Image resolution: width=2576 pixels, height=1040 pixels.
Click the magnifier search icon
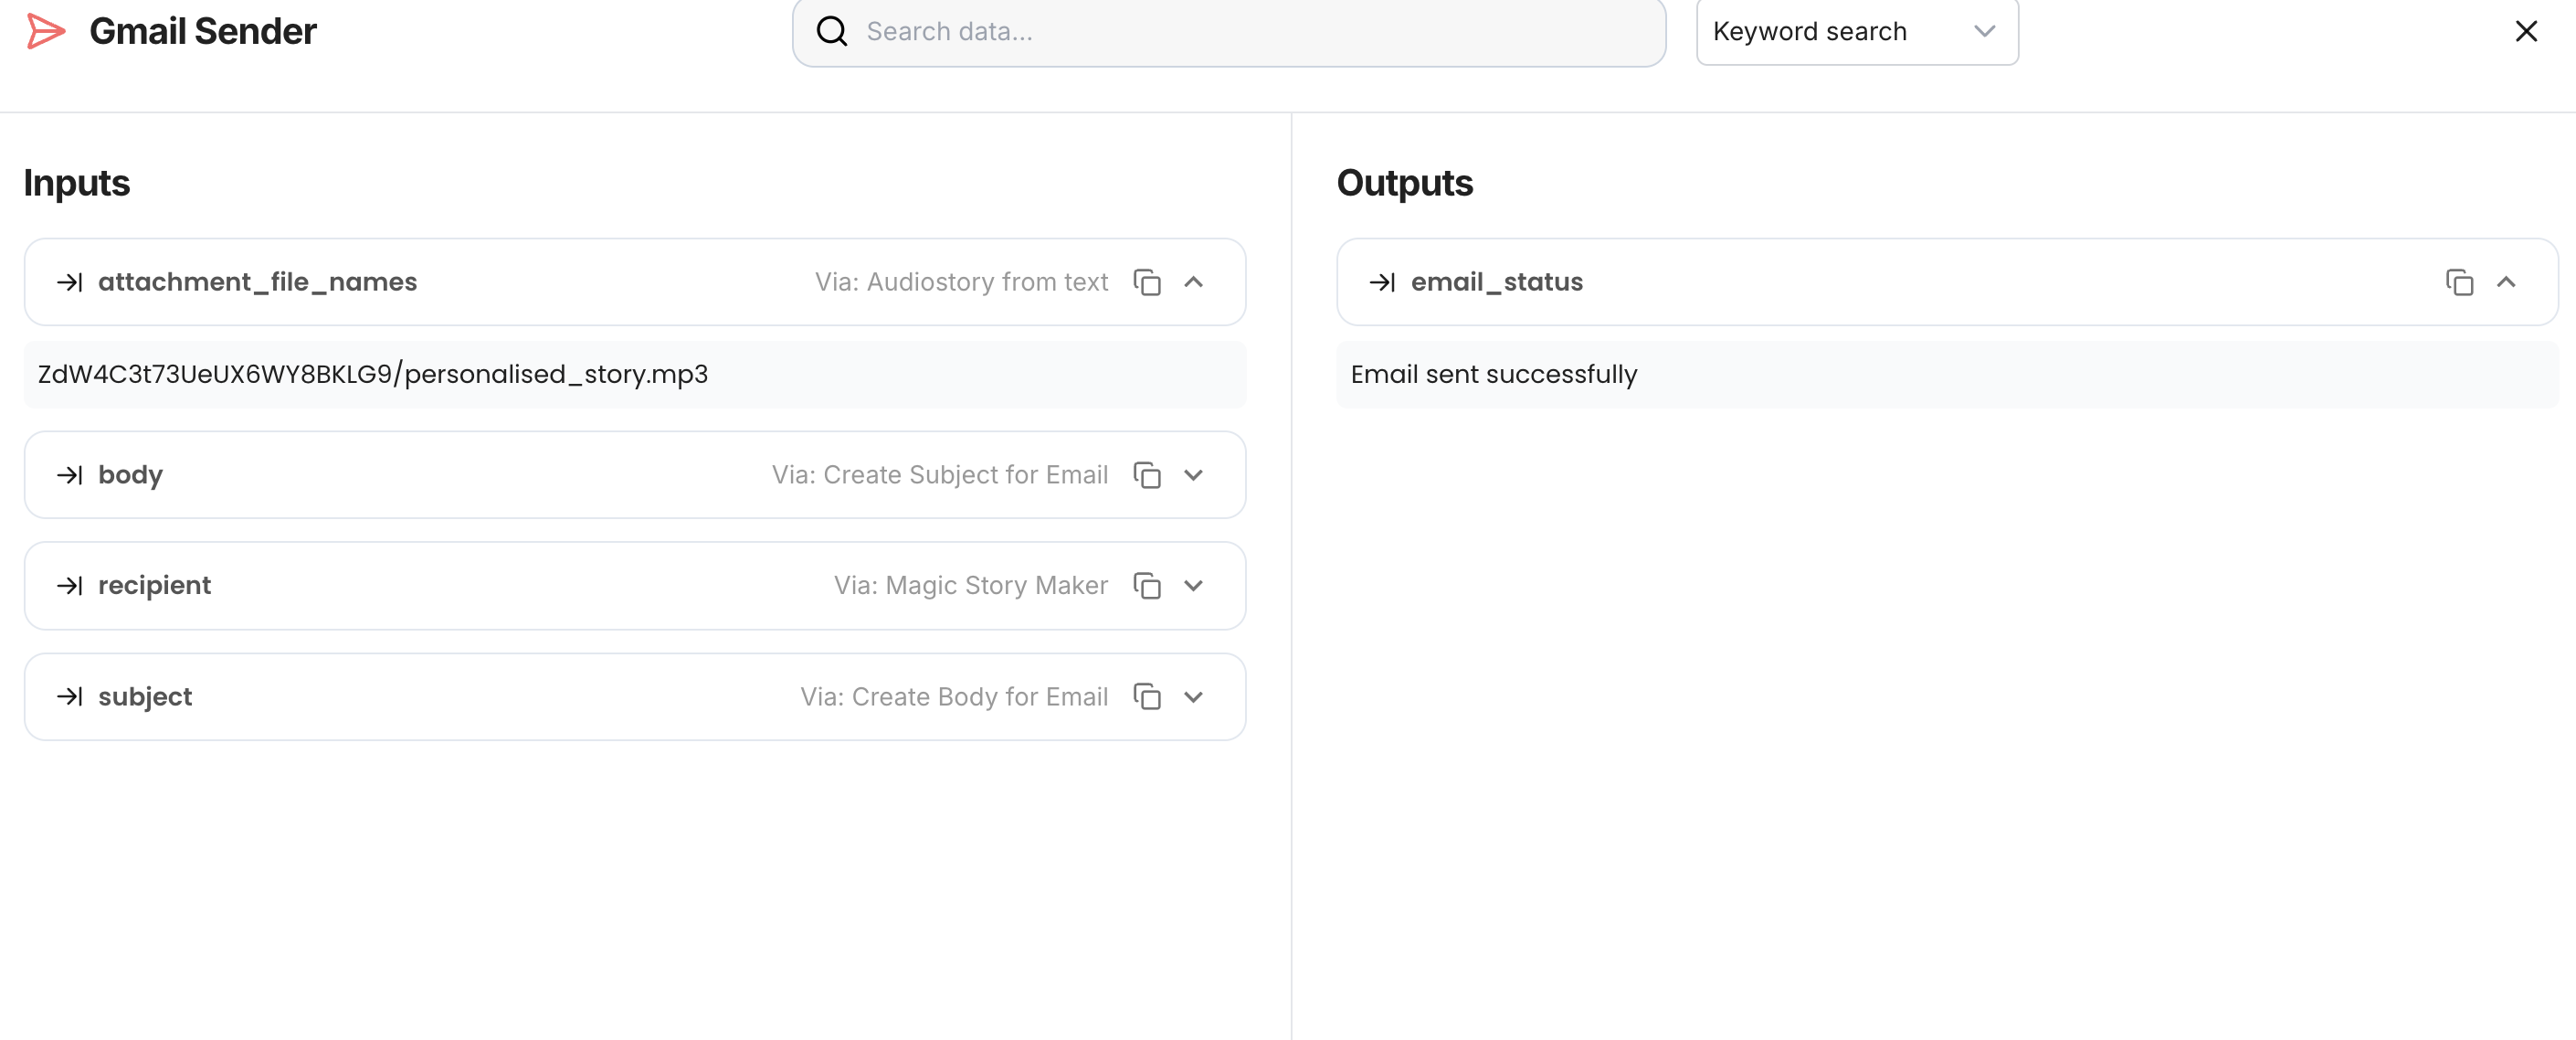(832, 31)
